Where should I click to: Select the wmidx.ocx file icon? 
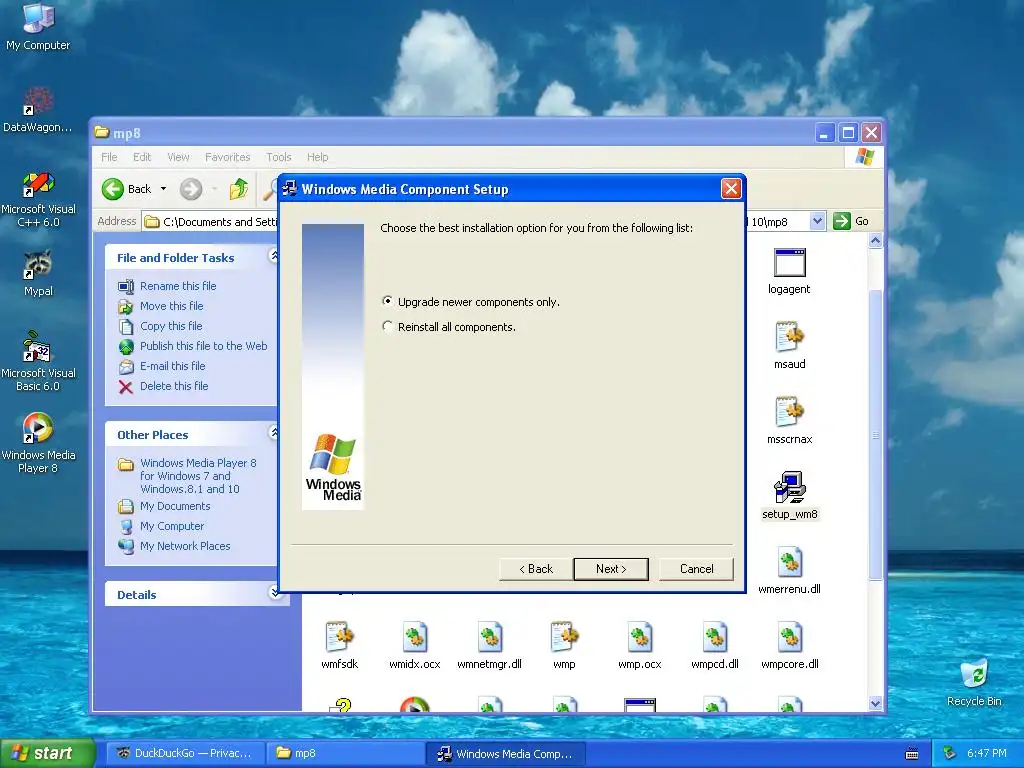click(415, 637)
